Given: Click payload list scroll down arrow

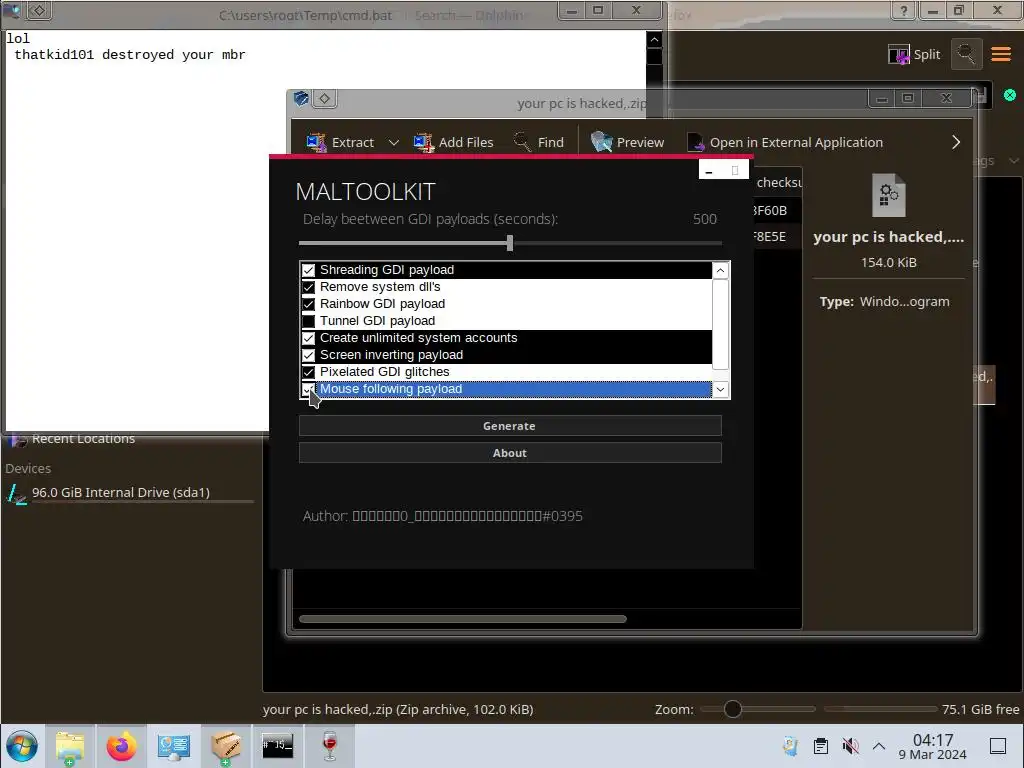Looking at the screenshot, I should click(x=720, y=389).
